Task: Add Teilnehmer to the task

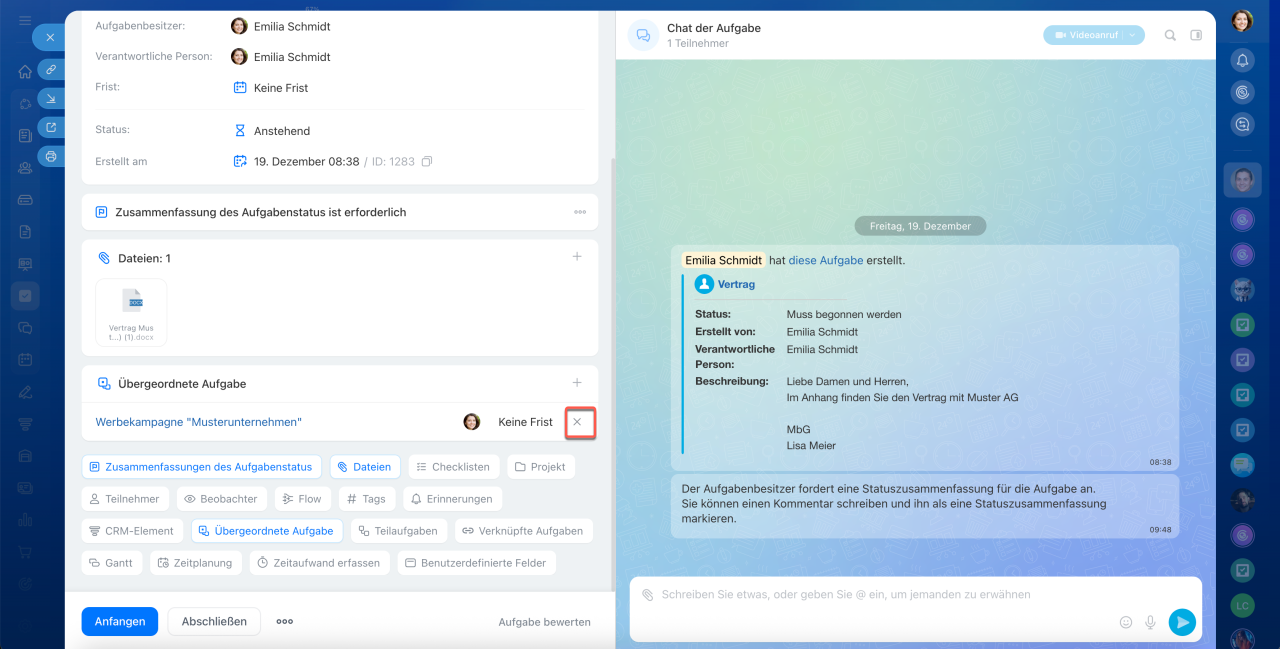Action: pyautogui.click(x=125, y=499)
